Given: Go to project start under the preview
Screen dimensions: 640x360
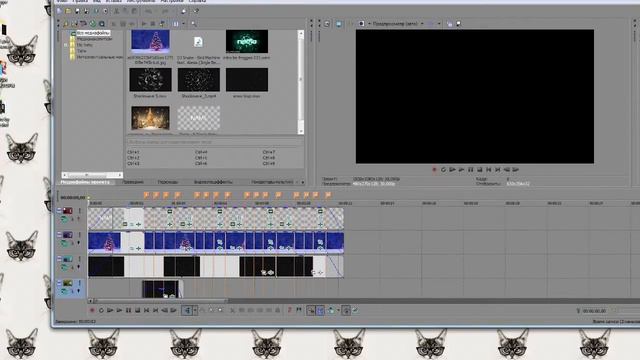Looking at the screenshot, I should (489, 169).
